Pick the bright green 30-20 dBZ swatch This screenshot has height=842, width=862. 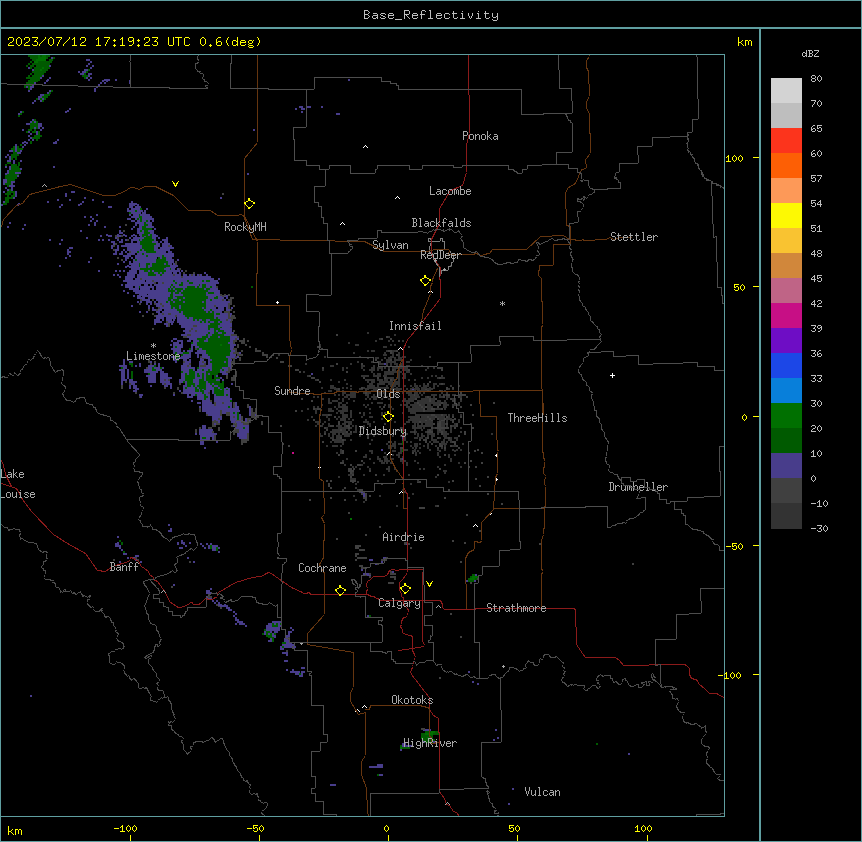pos(786,416)
